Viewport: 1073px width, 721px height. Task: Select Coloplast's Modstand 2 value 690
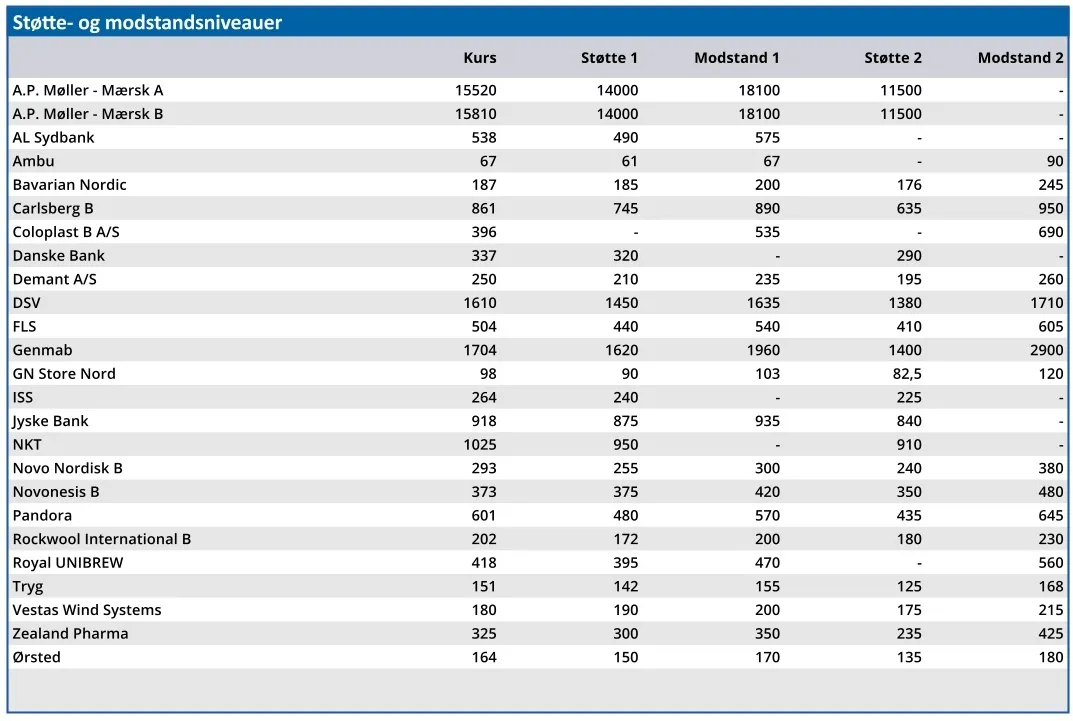click(1050, 232)
